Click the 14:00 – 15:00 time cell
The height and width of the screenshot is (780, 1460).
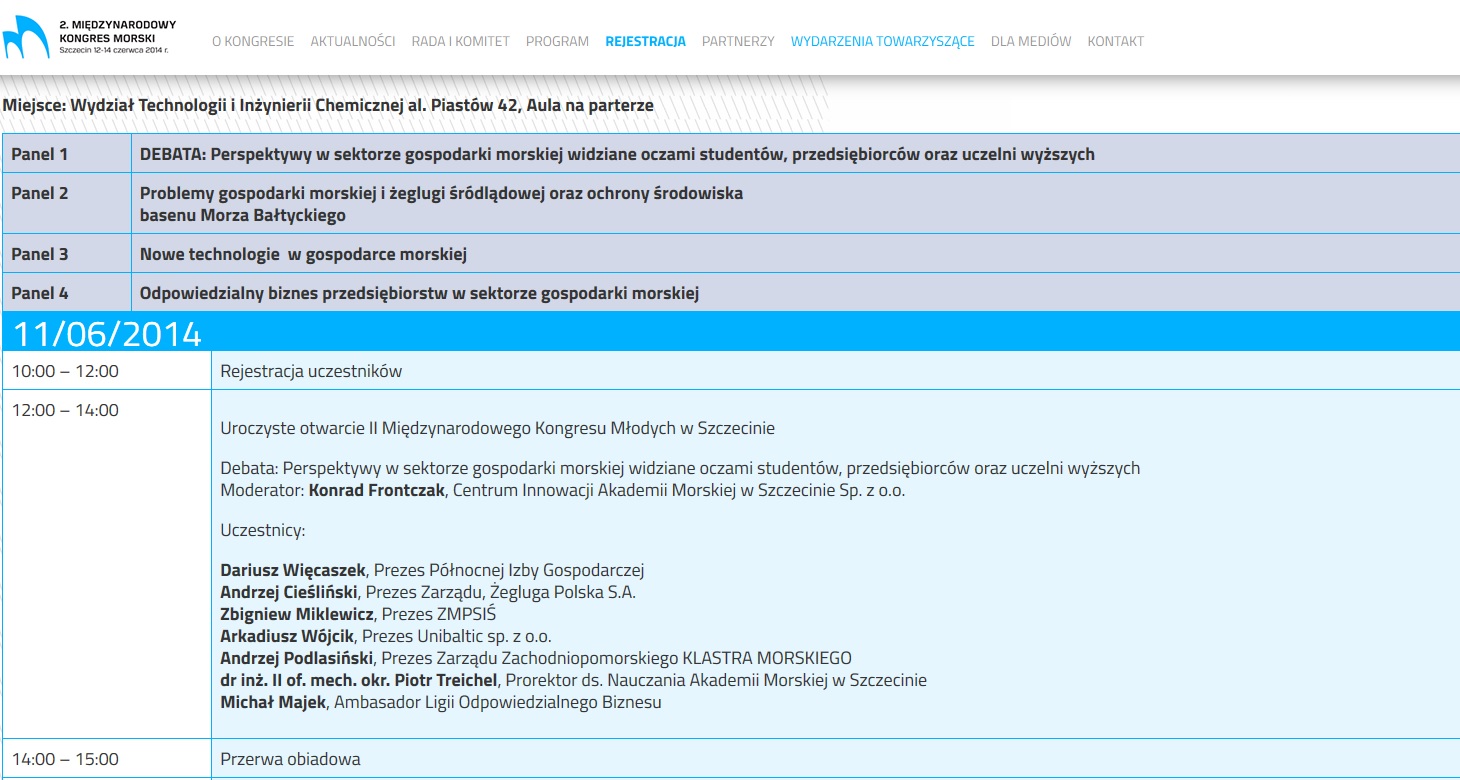pos(106,759)
